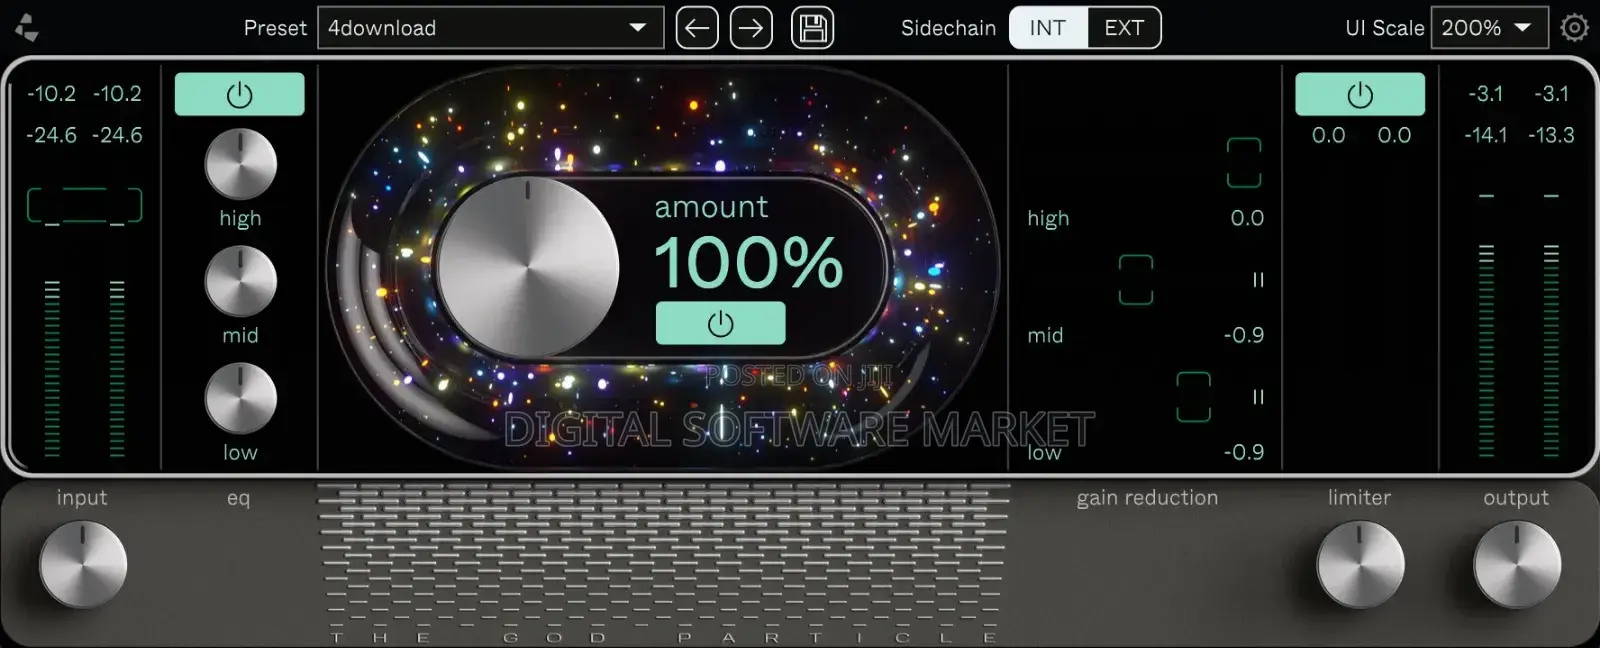This screenshot has height=648, width=1600.
Task: Open settings with the gear icon
Action: (x=1575, y=28)
